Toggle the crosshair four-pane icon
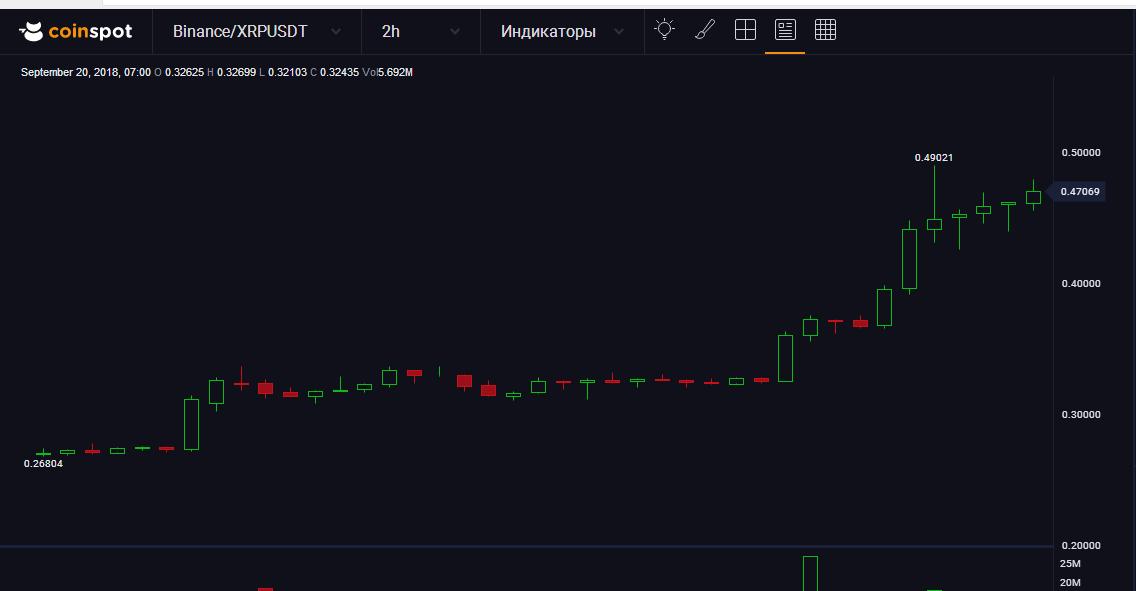Image resolution: width=1136 pixels, height=591 pixels. click(745, 30)
